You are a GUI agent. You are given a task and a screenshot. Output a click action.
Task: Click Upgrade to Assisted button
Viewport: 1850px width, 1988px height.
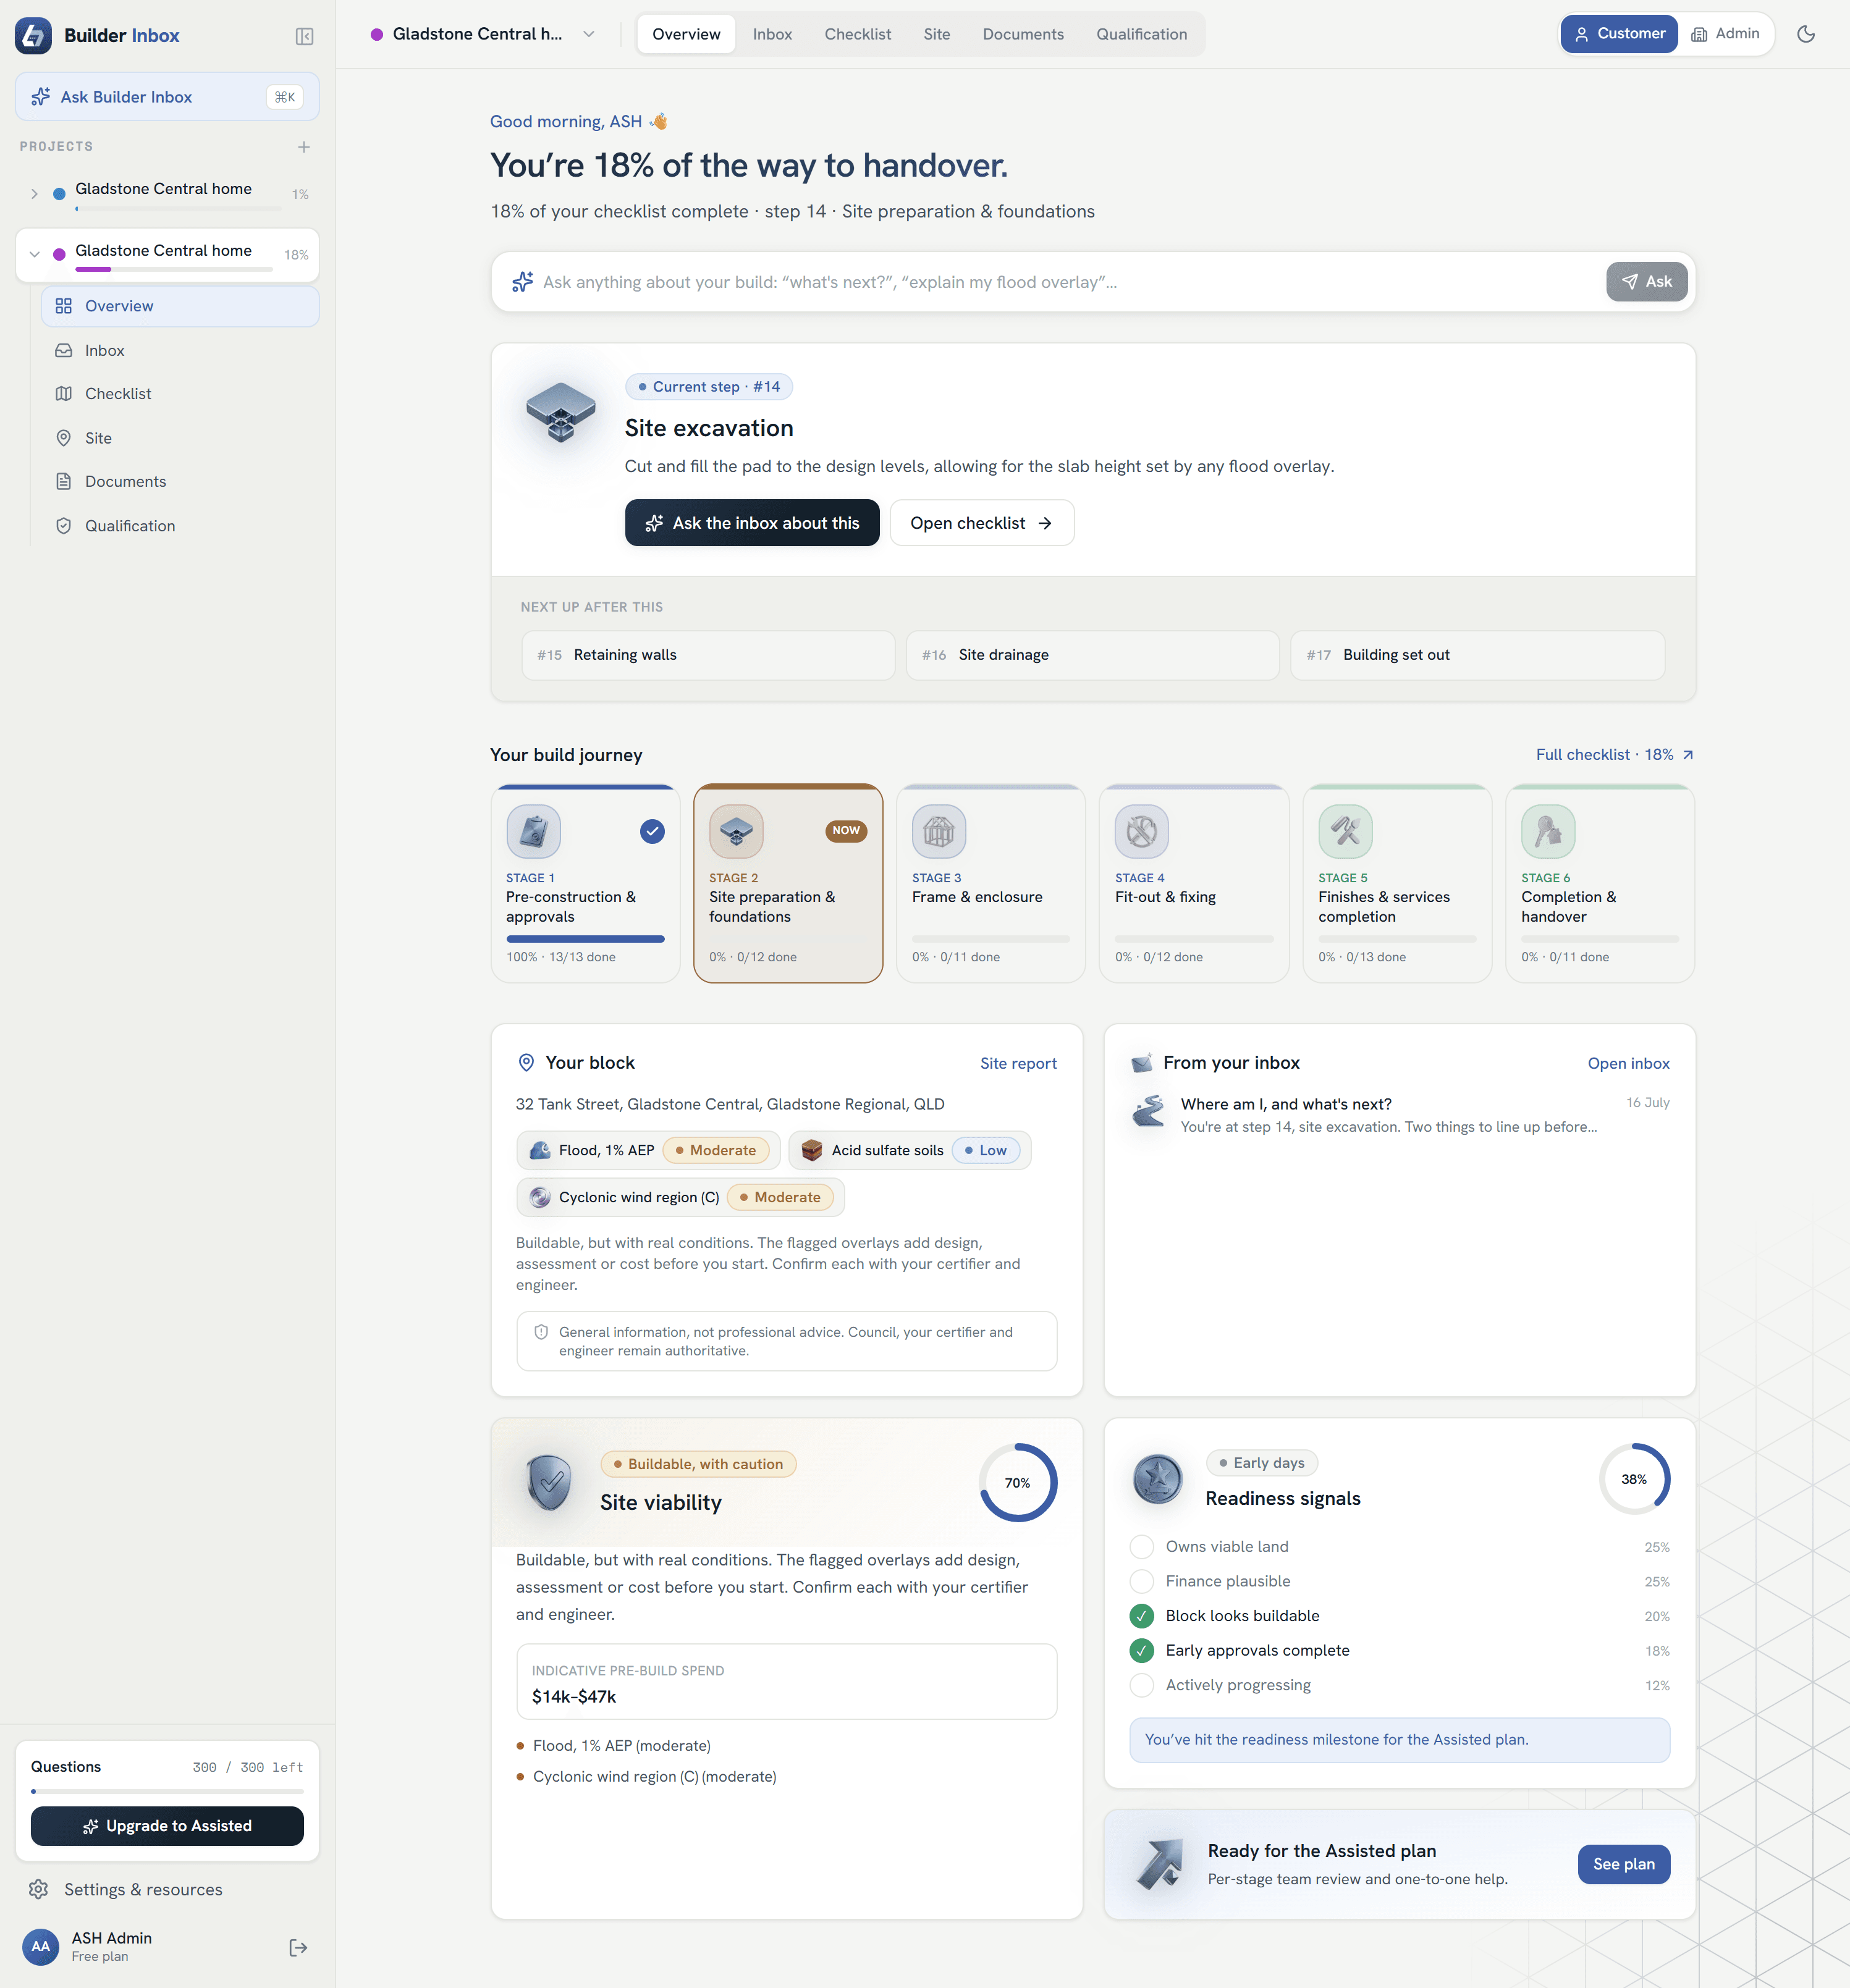point(167,1826)
